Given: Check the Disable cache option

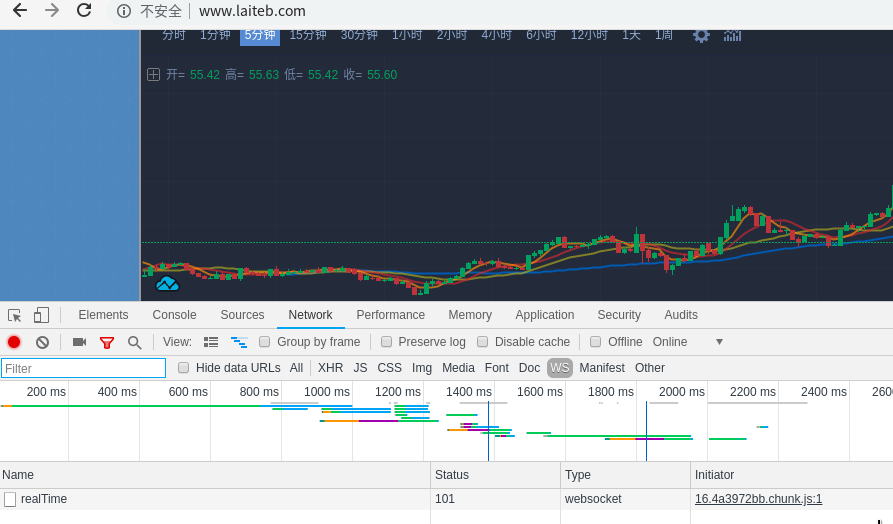Looking at the screenshot, I should [483, 342].
